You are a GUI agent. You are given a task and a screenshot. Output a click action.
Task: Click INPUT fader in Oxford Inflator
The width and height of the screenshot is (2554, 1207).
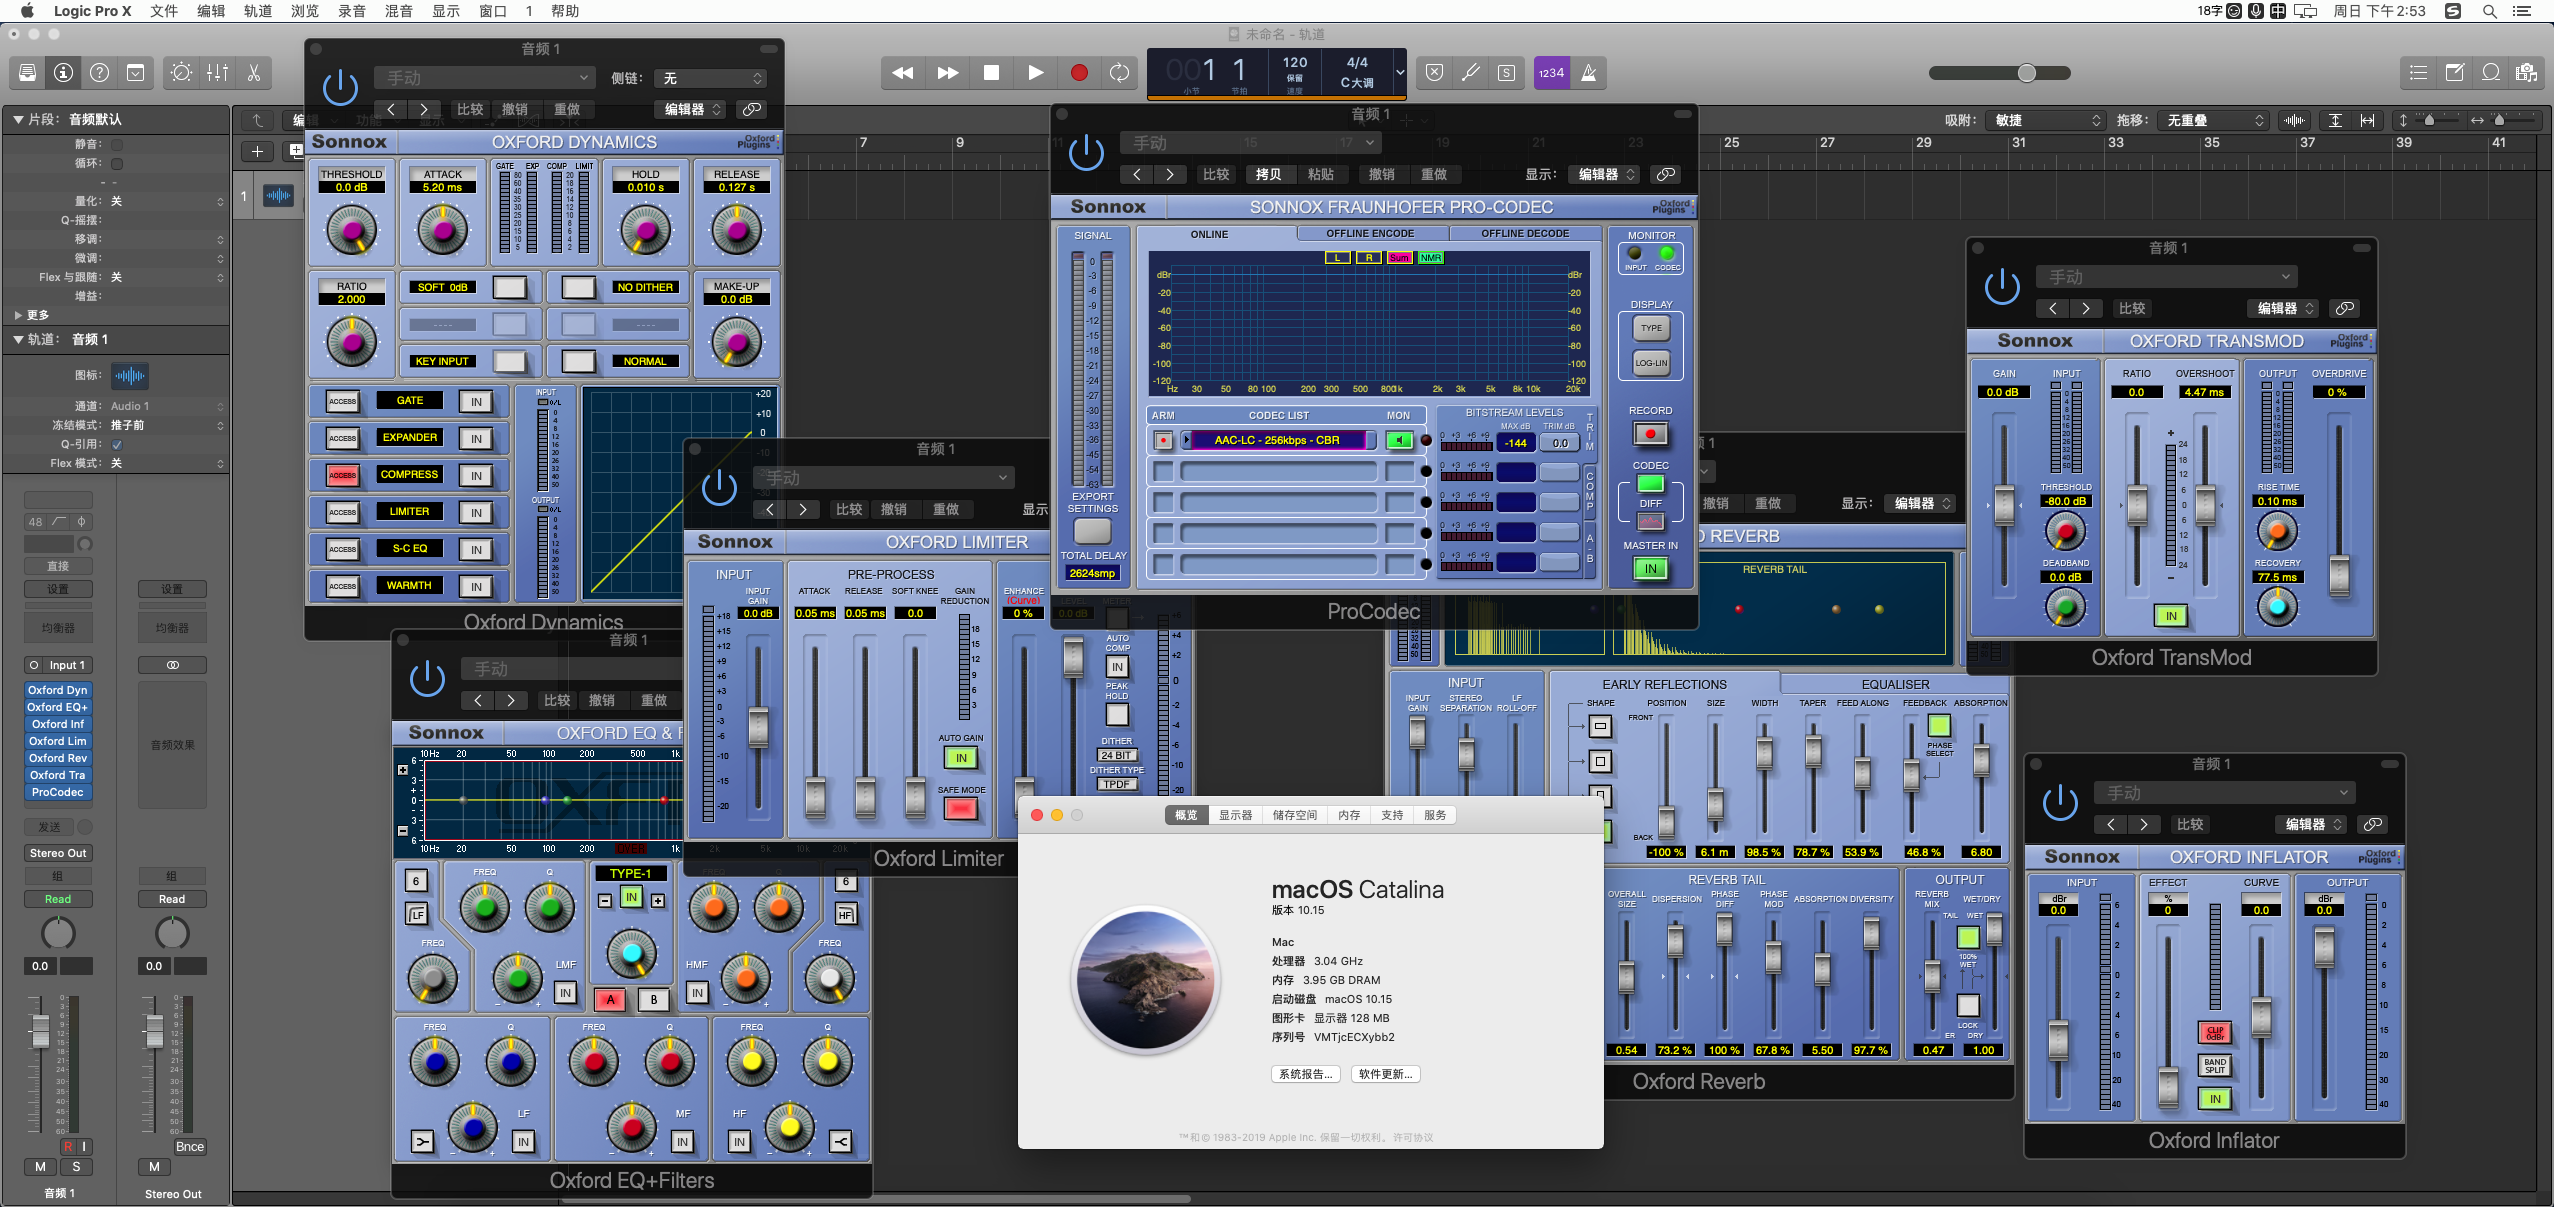[2058, 1040]
